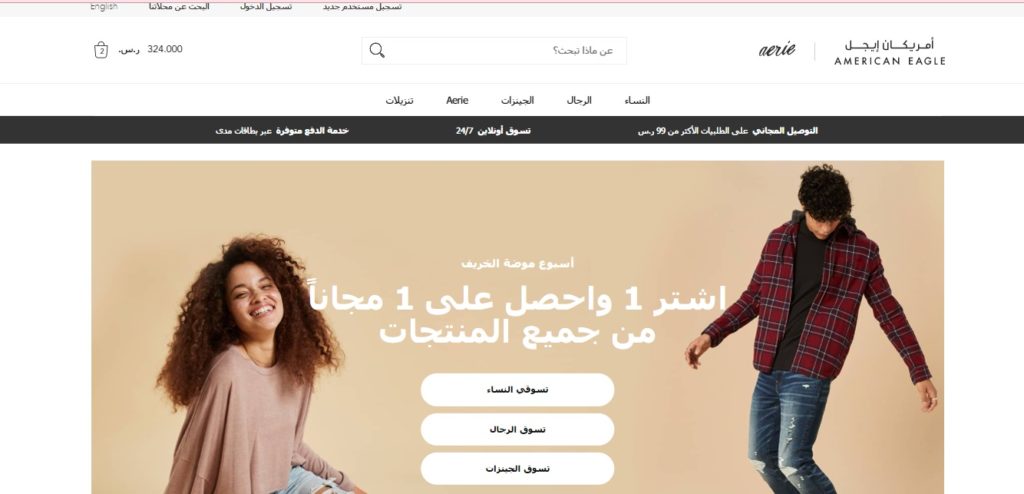Viewport: 1024px width, 494px height.
Task: Open the store locator link
Action: click(x=179, y=7)
